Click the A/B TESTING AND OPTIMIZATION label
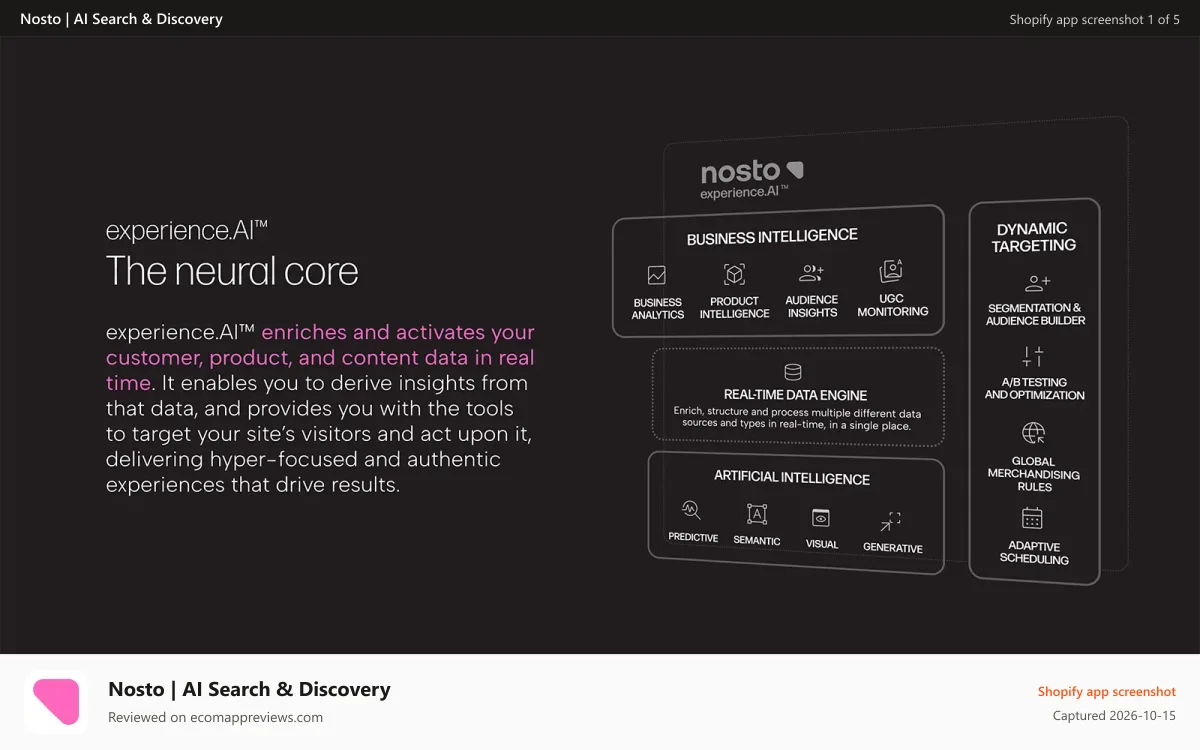1200x750 pixels. pos(1034,388)
